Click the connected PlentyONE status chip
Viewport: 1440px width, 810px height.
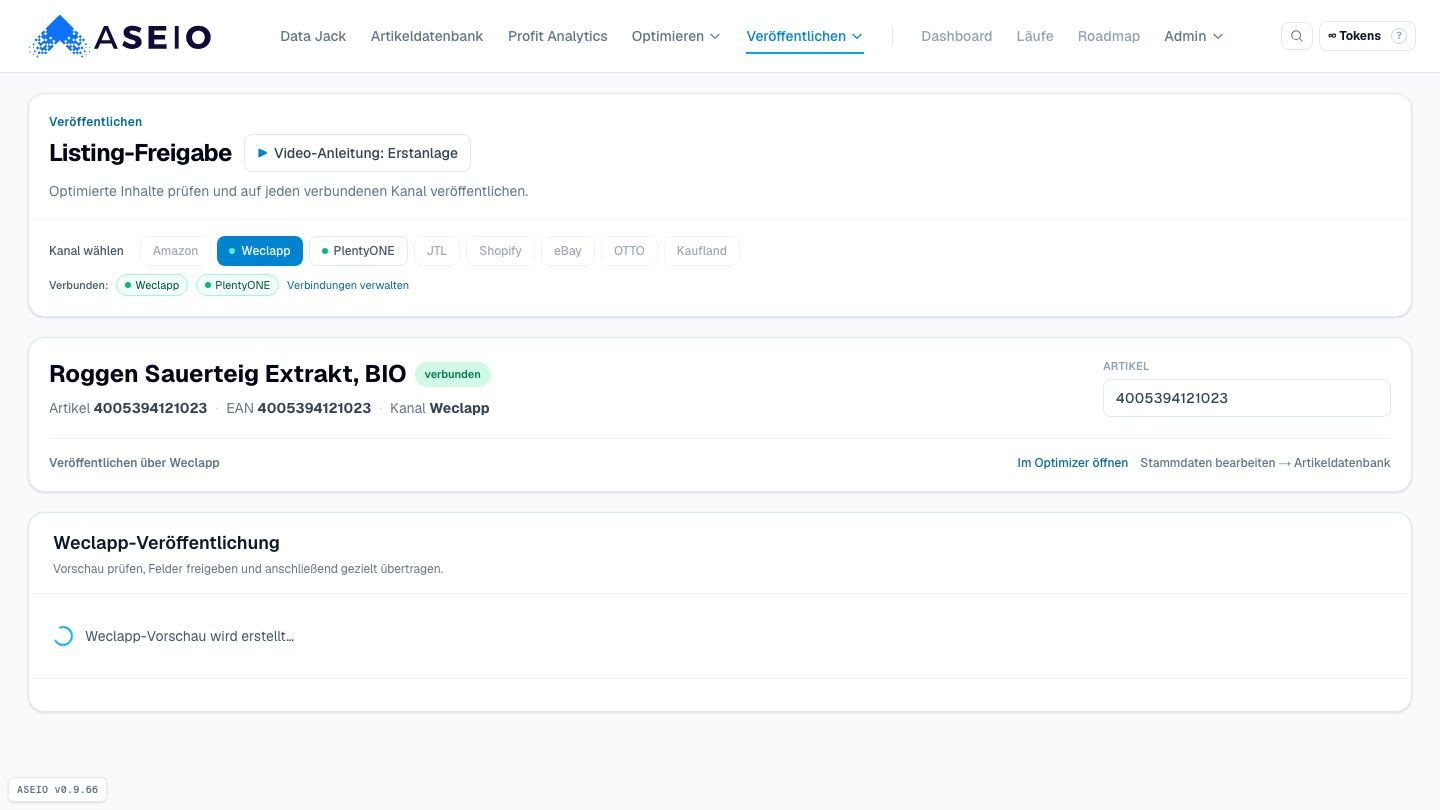coord(238,285)
